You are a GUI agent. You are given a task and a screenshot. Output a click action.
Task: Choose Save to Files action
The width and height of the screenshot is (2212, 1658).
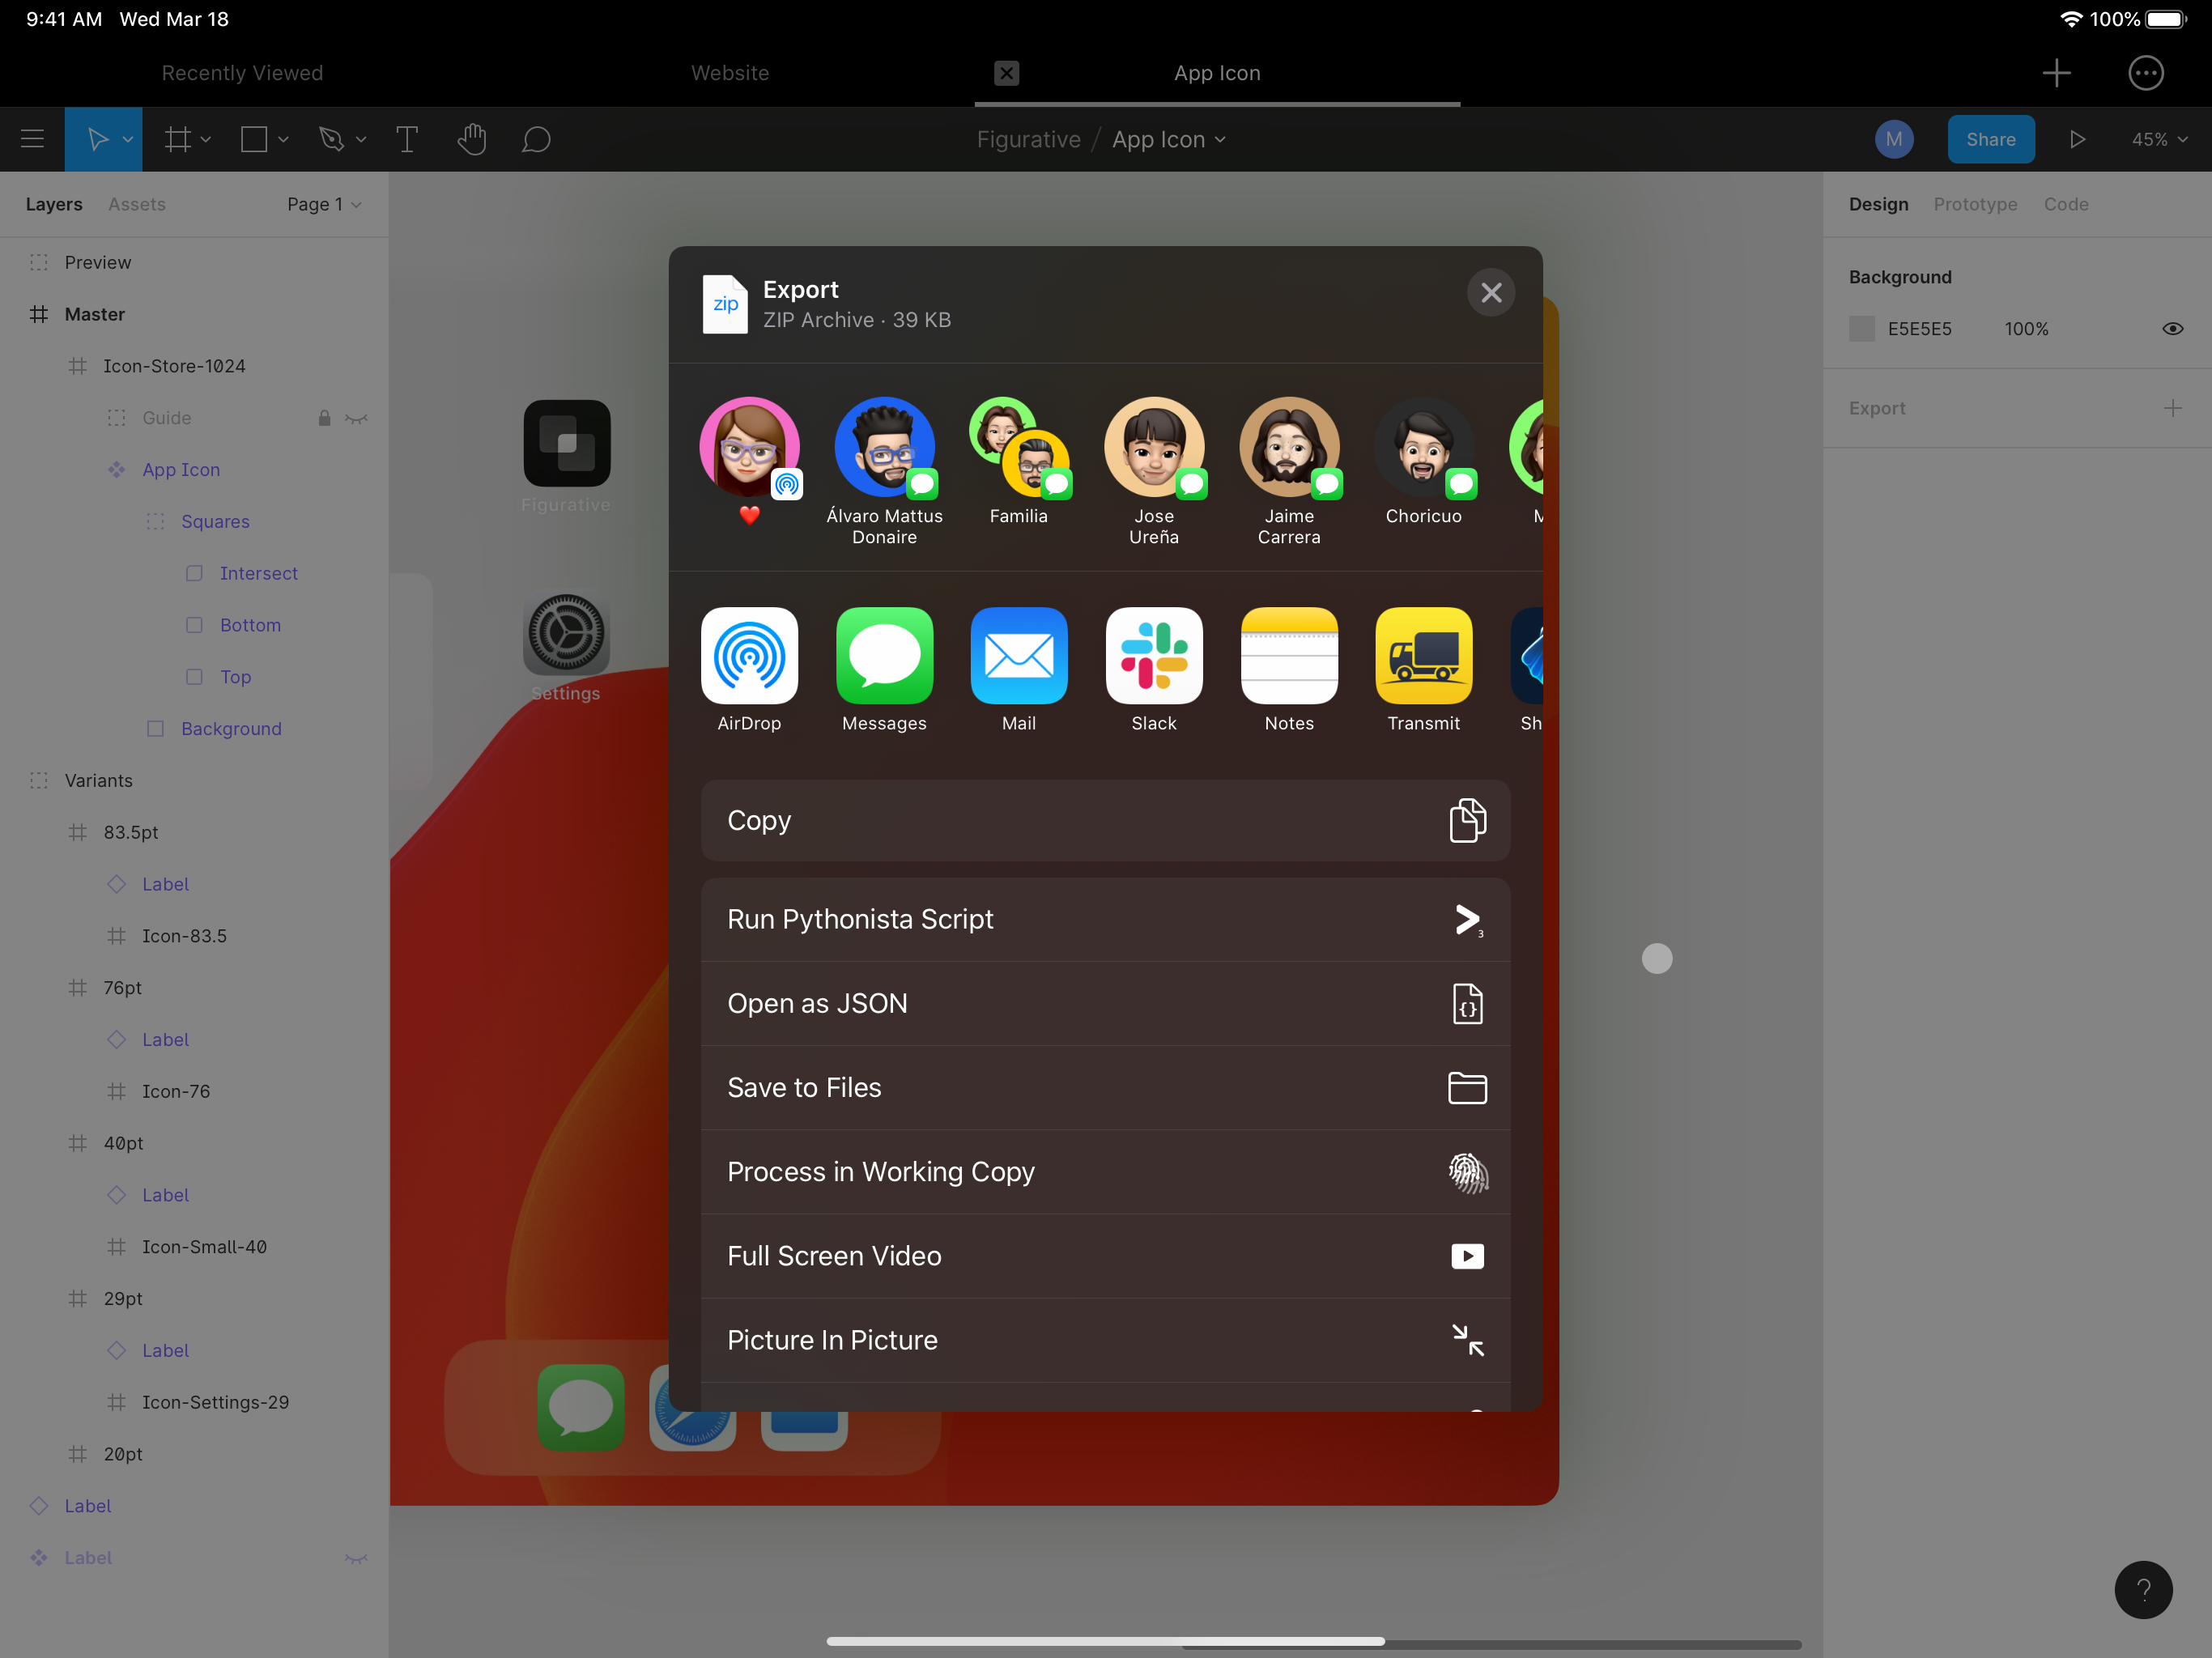(x=1105, y=1087)
